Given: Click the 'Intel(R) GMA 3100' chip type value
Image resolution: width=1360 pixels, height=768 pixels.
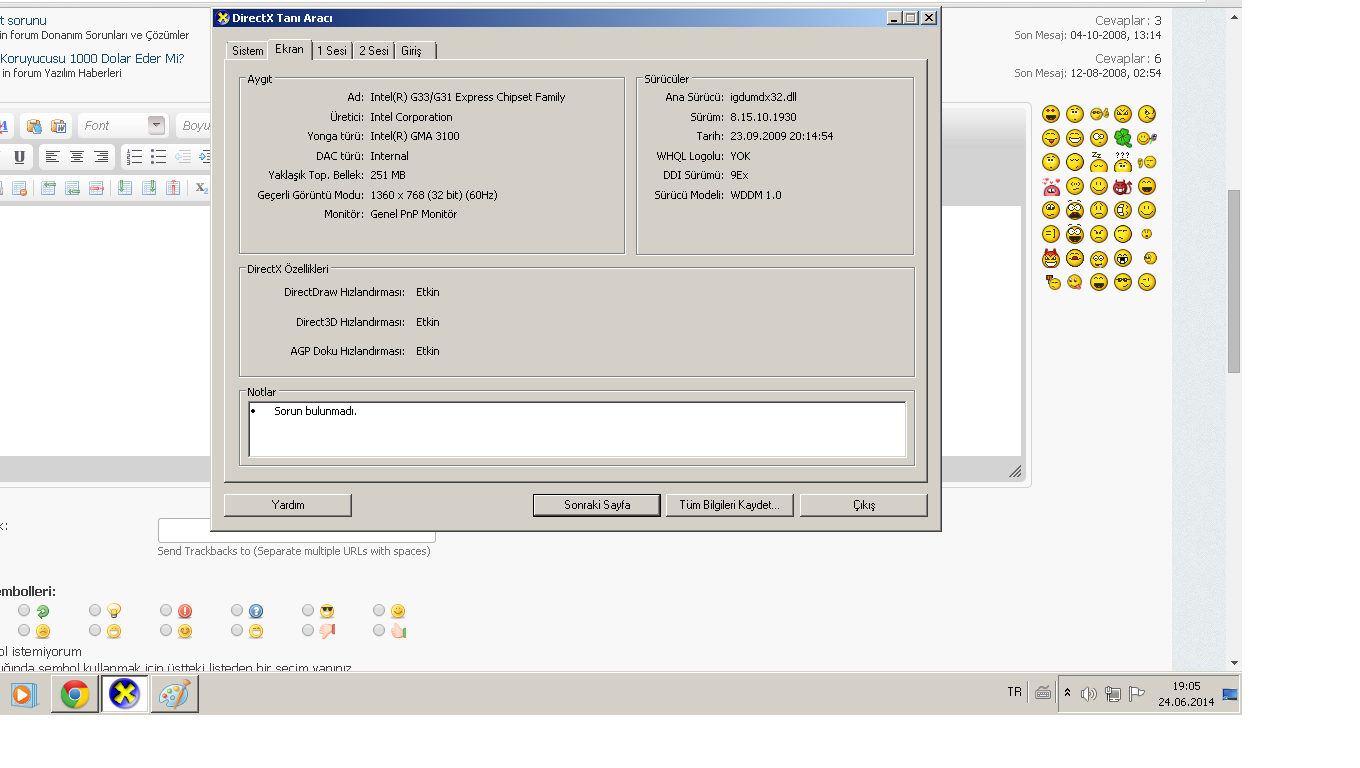Looking at the screenshot, I should [415, 136].
